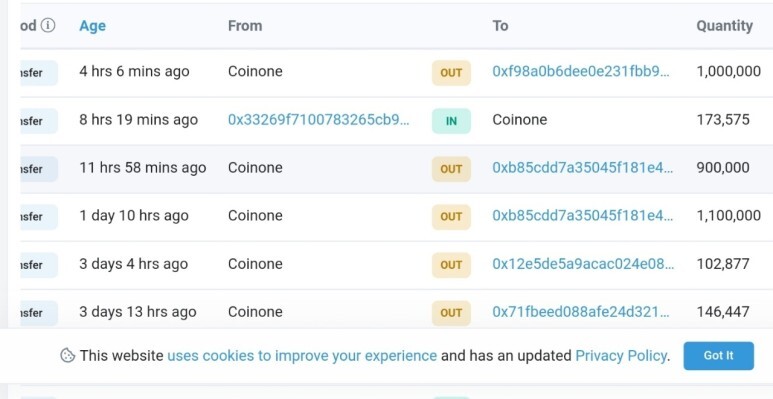Click IN badge for 173,575 transfer
The height and width of the screenshot is (399, 773).
pyautogui.click(x=451, y=121)
